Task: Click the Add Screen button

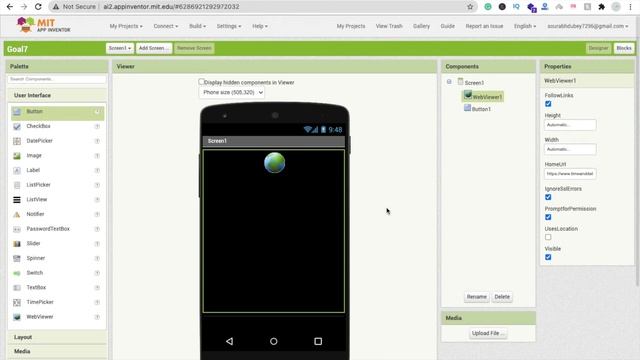Action: pyautogui.click(x=154, y=48)
